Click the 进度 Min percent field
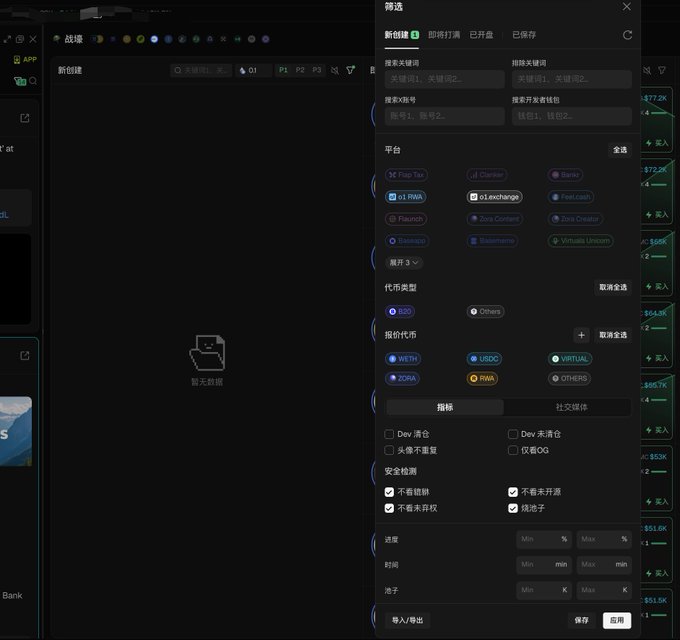The height and width of the screenshot is (640, 680). 544,539
